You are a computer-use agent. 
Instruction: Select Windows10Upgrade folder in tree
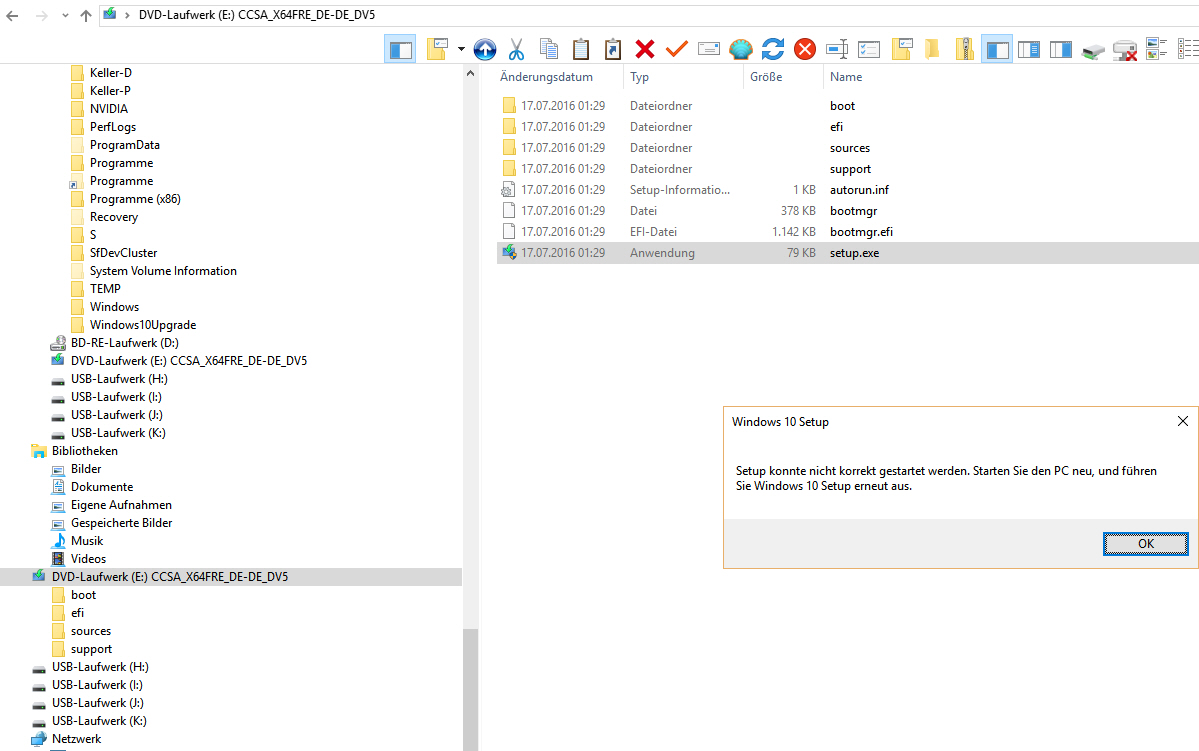142,325
